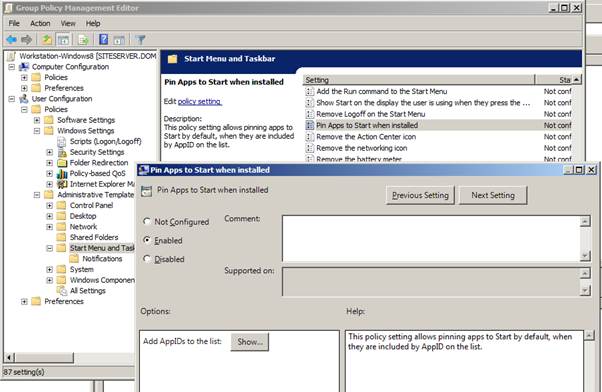The width and height of the screenshot is (602, 392).
Task: Expand the Security Settings node
Action: tap(50, 152)
